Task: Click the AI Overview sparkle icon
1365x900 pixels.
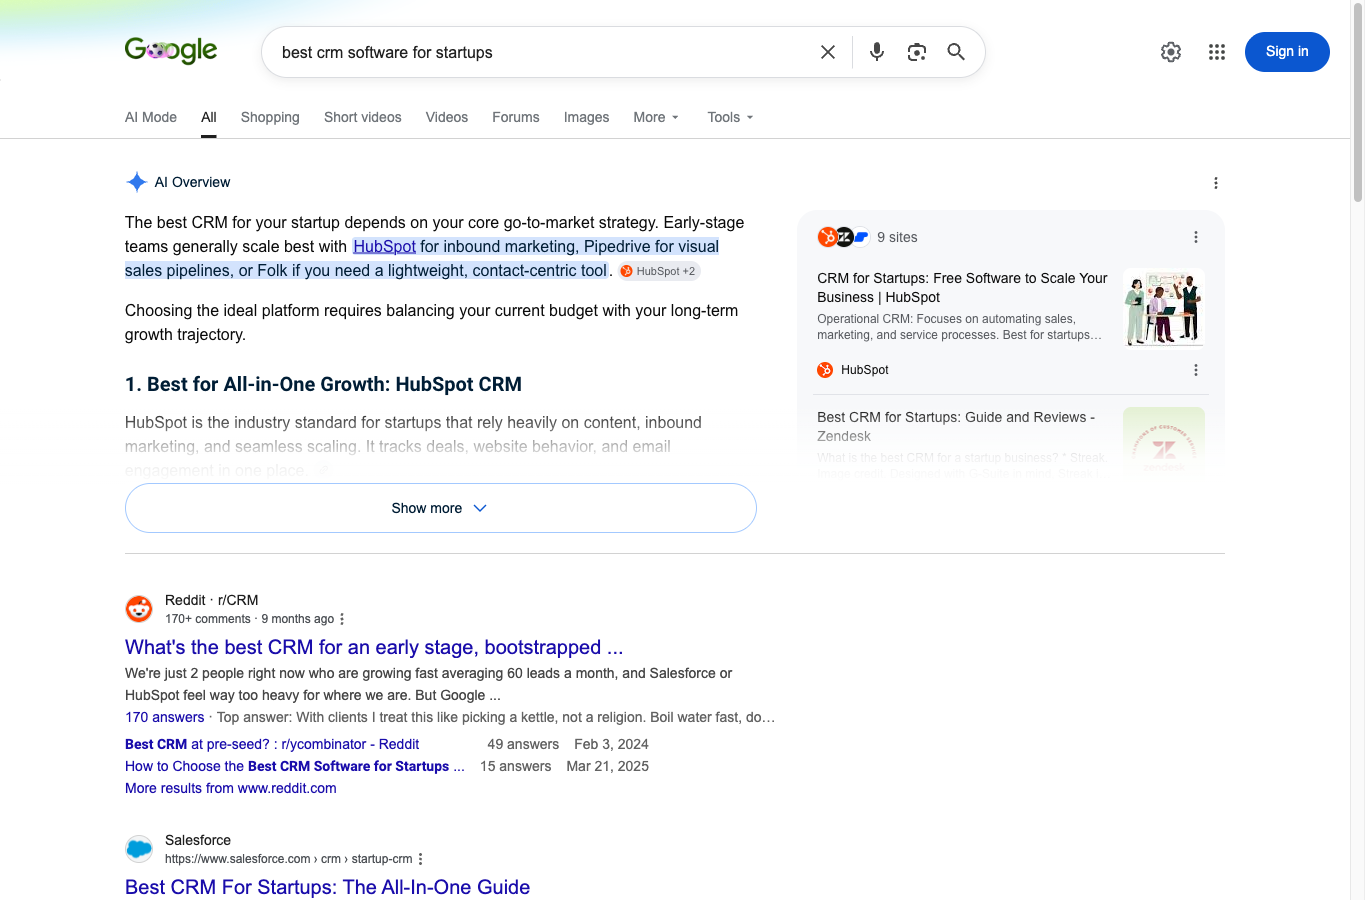Action: [x=137, y=182]
